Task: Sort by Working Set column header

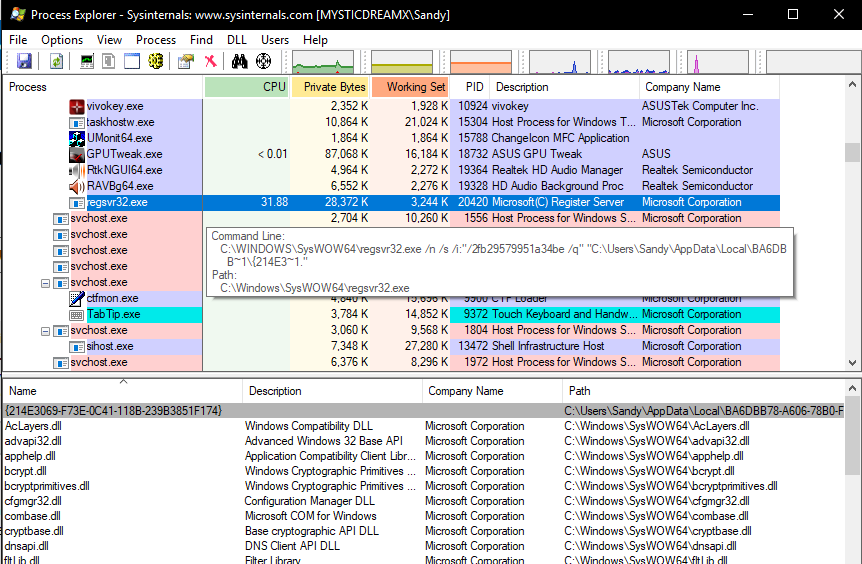Action: (410, 87)
